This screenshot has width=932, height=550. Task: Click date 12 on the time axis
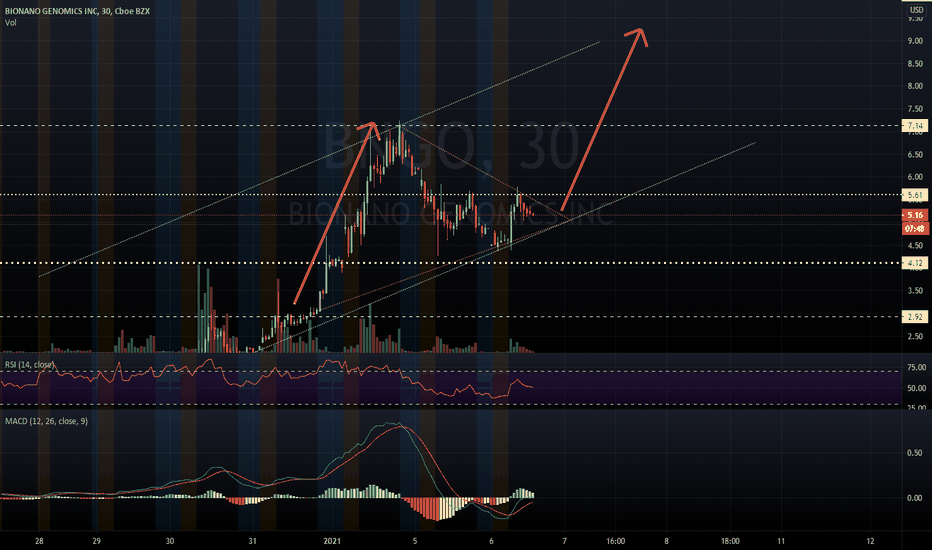point(871,541)
